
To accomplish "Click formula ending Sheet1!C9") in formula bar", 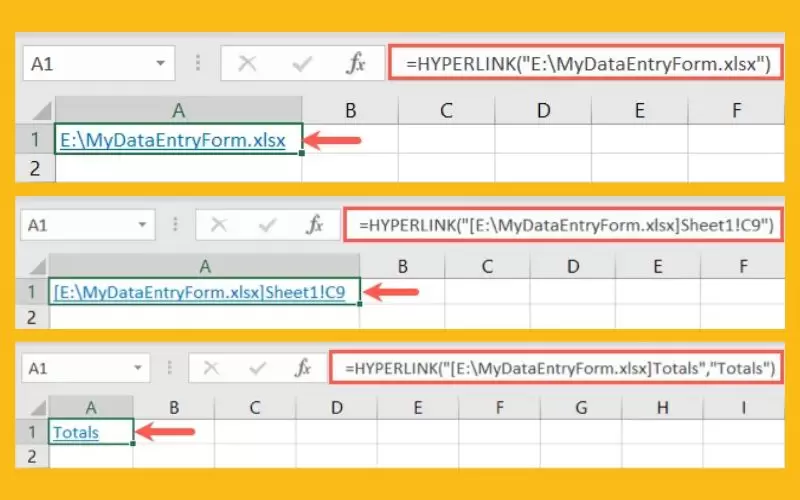I will (x=564, y=224).
